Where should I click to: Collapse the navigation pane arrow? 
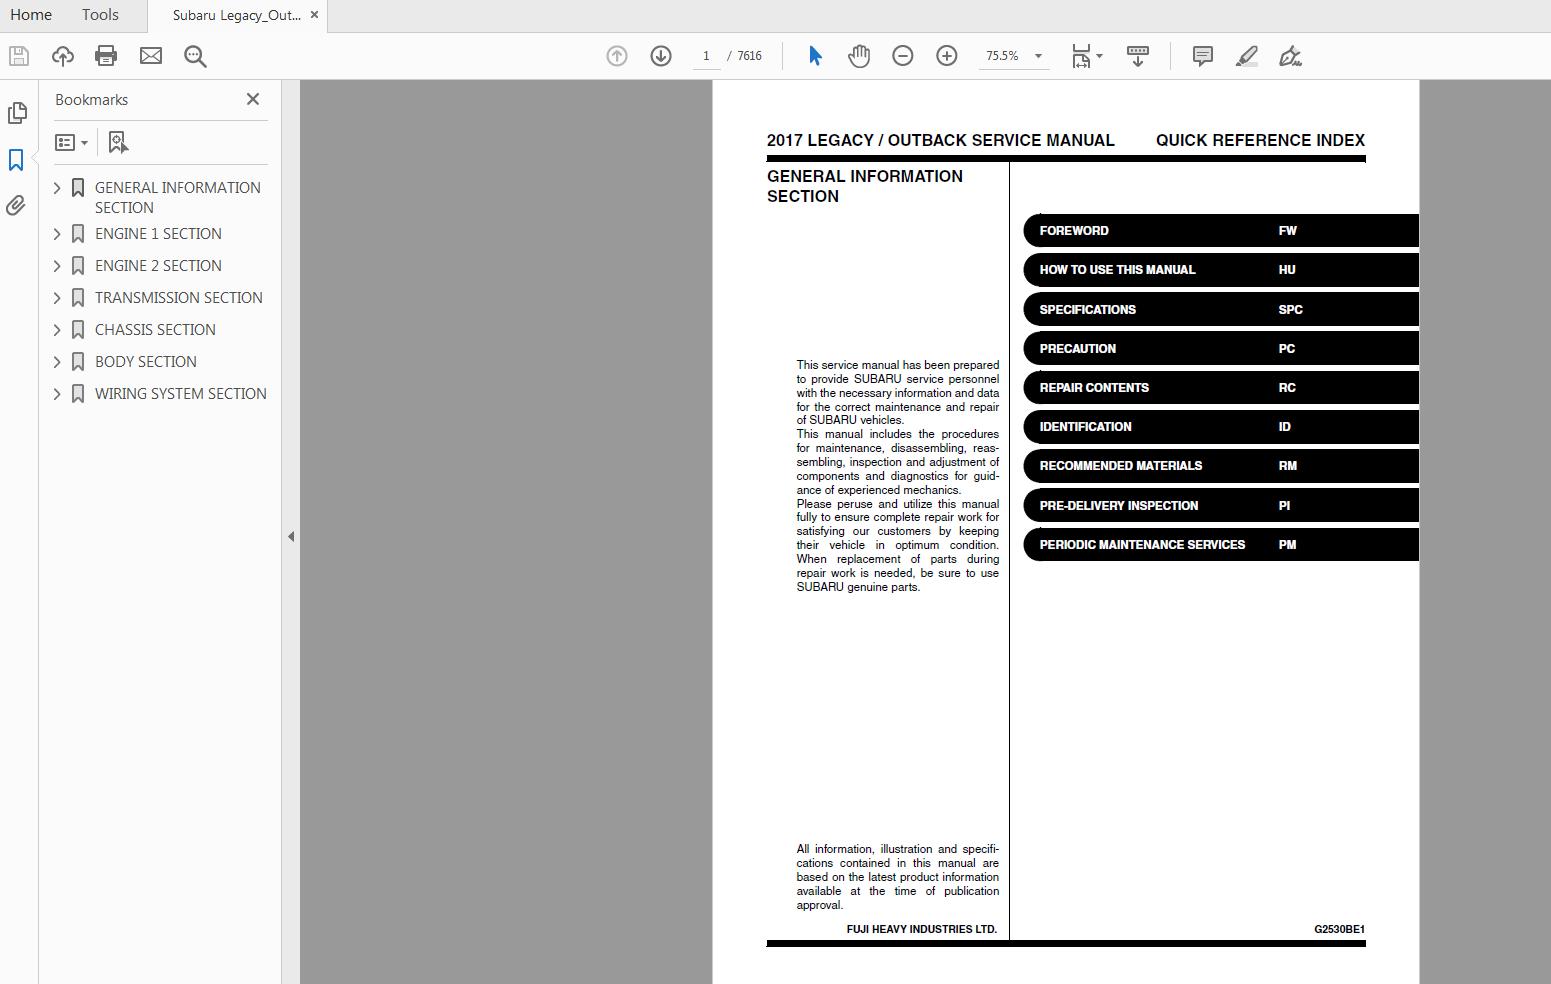(291, 537)
